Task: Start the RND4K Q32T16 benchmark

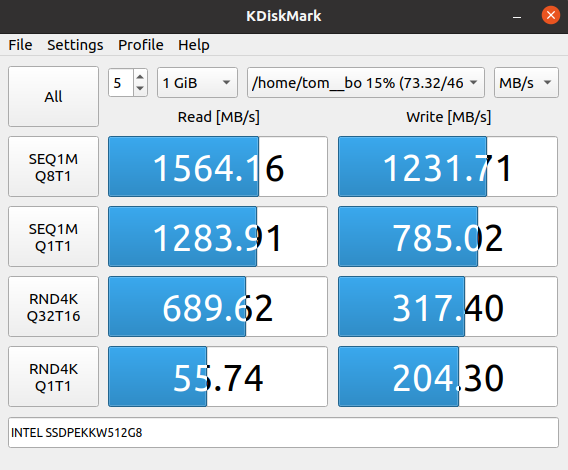Action: (54, 307)
